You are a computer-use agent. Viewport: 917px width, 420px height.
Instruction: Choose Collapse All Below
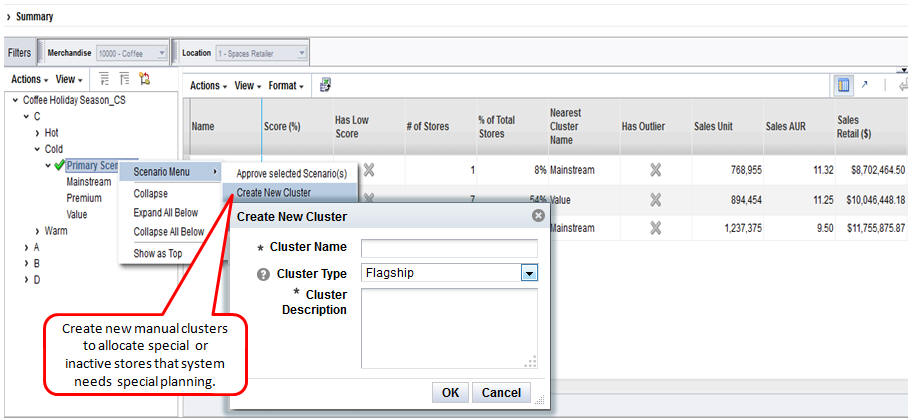coord(168,232)
